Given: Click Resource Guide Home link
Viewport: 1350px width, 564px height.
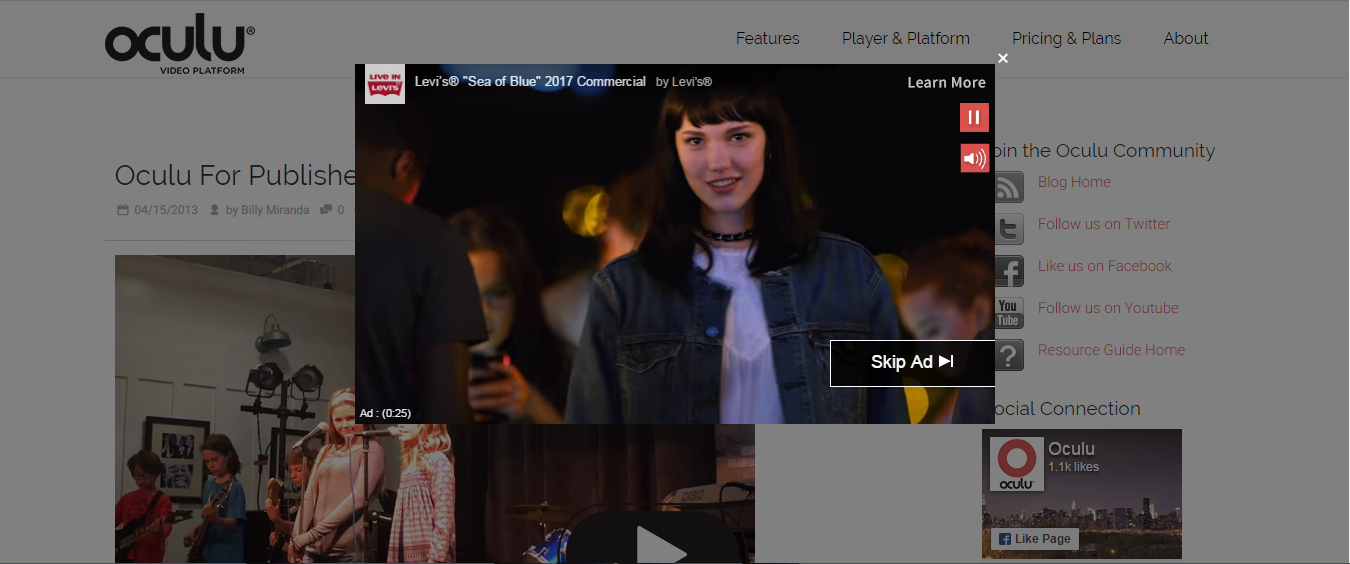Looking at the screenshot, I should coord(1111,350).
